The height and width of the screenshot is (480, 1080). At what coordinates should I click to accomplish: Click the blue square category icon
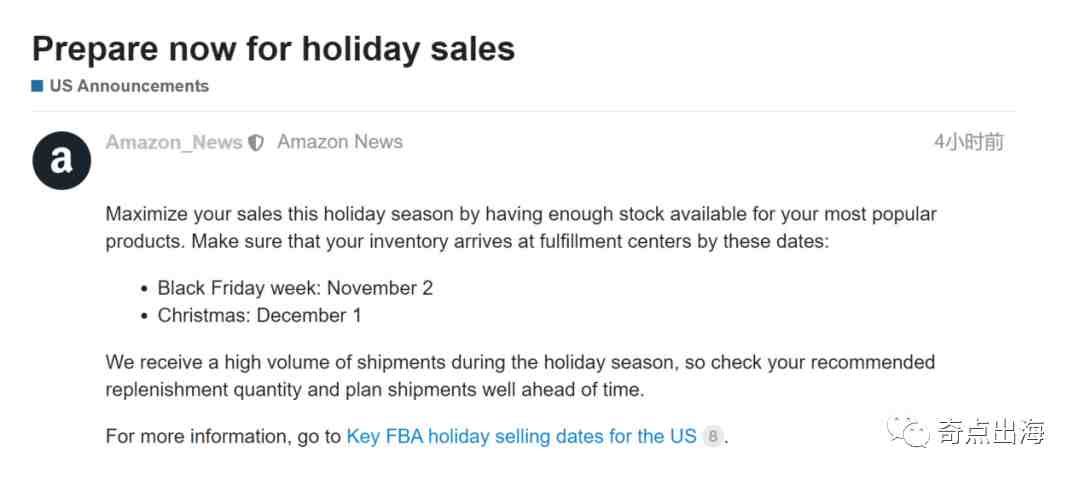(37, 86)
